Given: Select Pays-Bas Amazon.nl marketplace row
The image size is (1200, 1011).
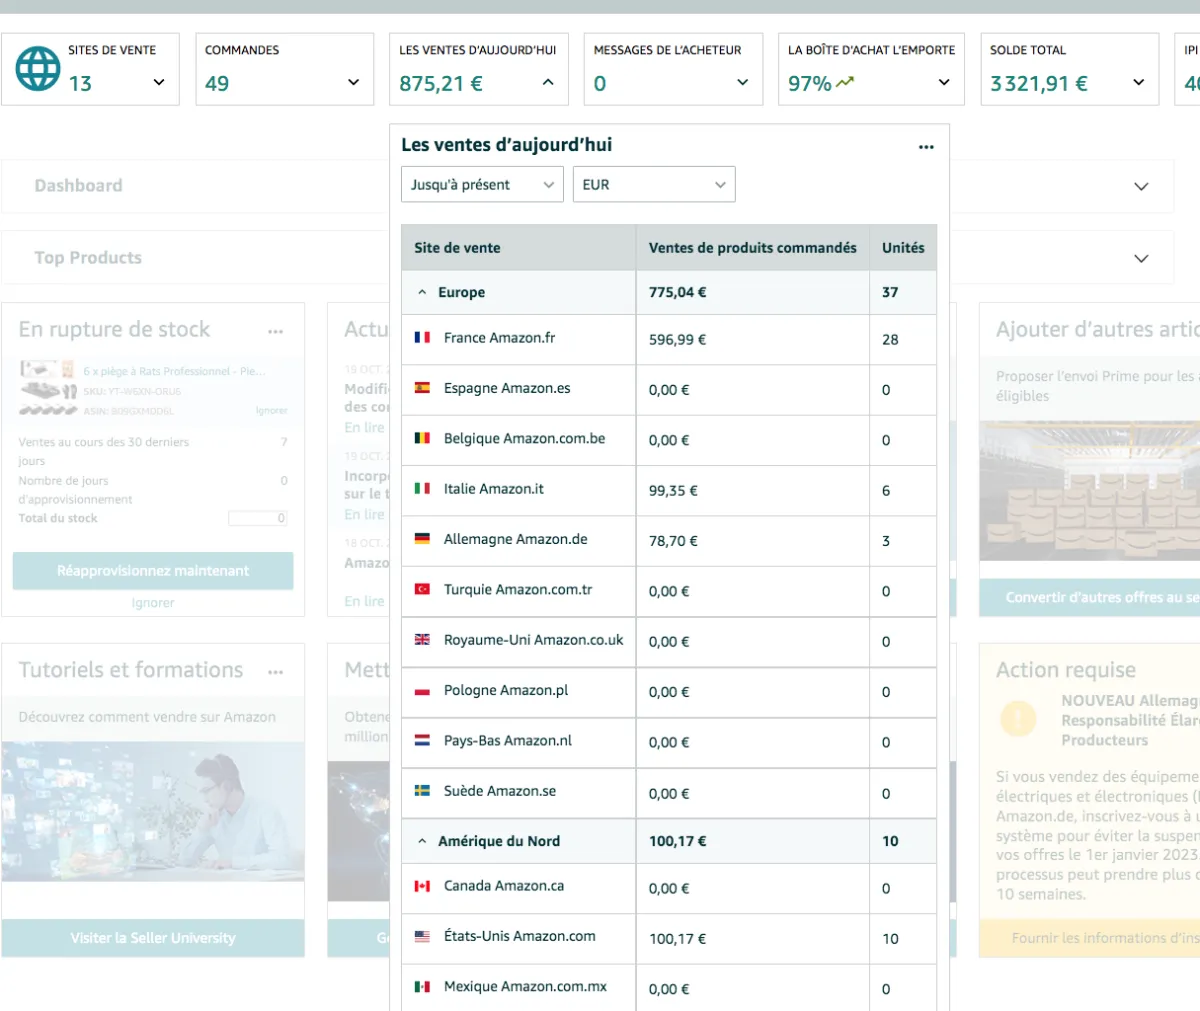Looking at the screenshot, I should [x=669, y=742].
